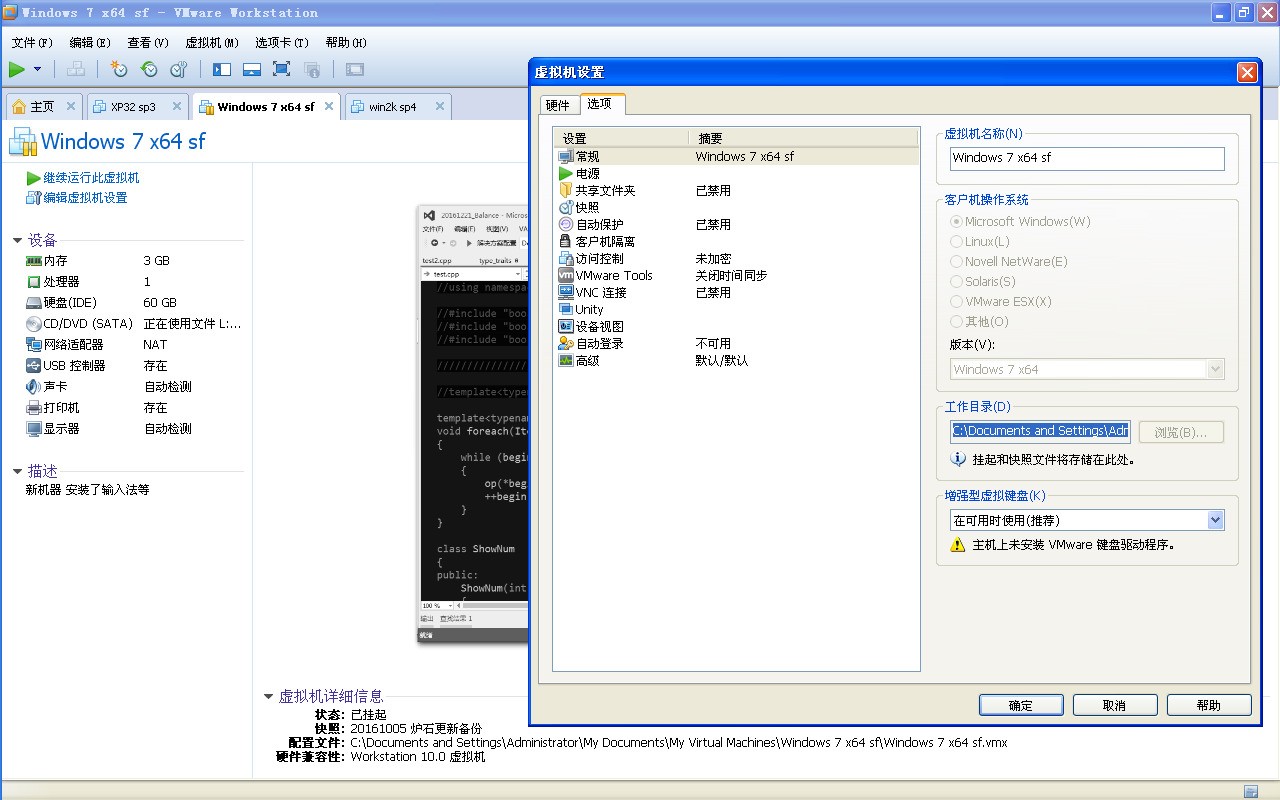The image size is (1280, 800).
Task: Click the VM screen preview thumbnail
Action: click(x=473, y=424)
